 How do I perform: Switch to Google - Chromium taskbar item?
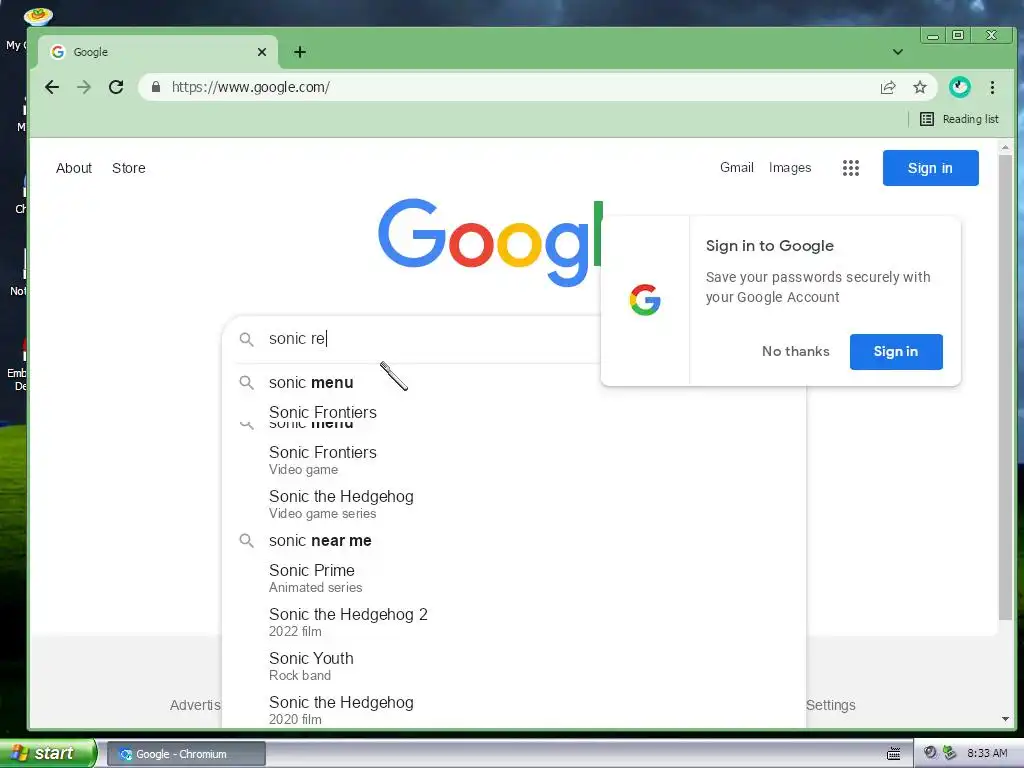click(185, 754)
